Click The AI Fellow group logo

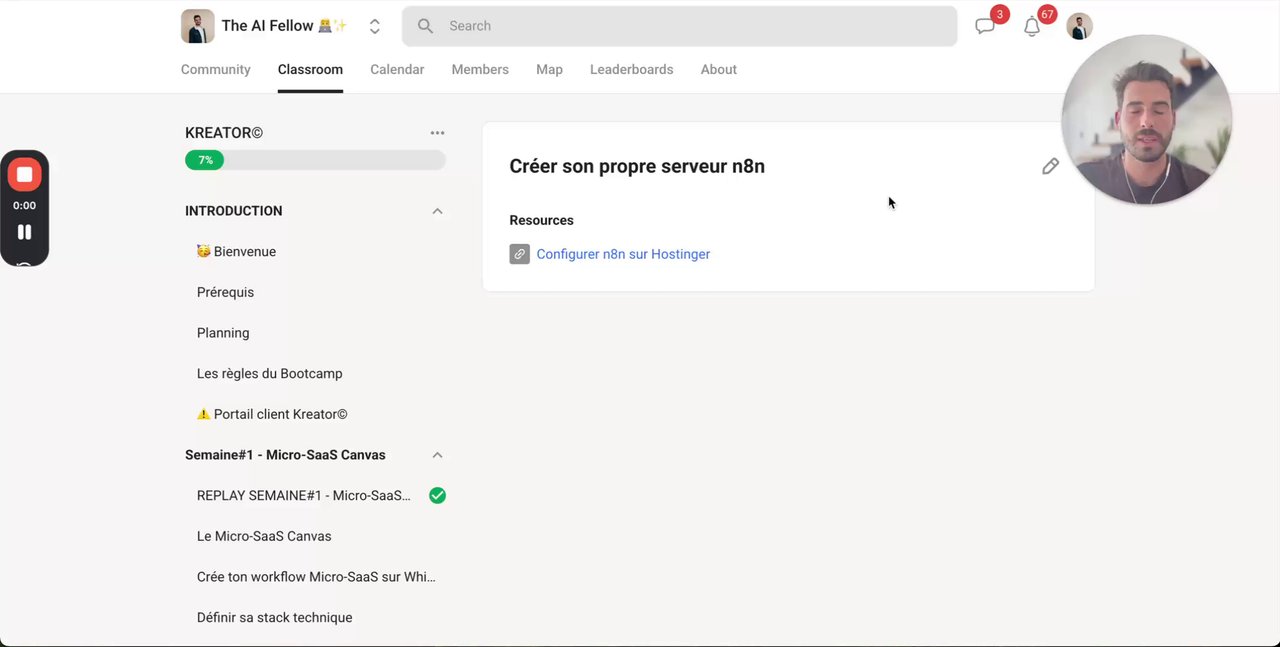(198, 26)
